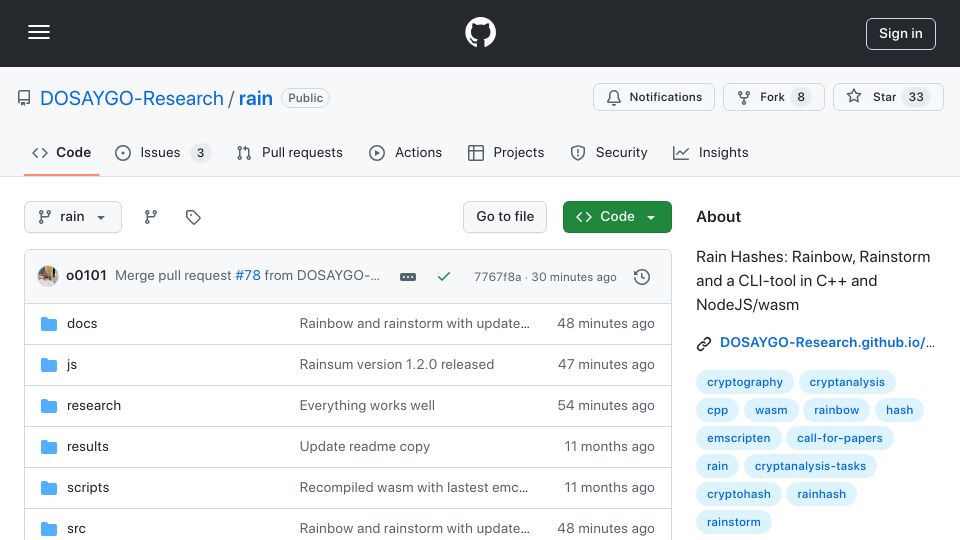Open DOSAYGO-Research.github.io website link
This screenshot has height=540, width=960.
(x=827, y=342)
